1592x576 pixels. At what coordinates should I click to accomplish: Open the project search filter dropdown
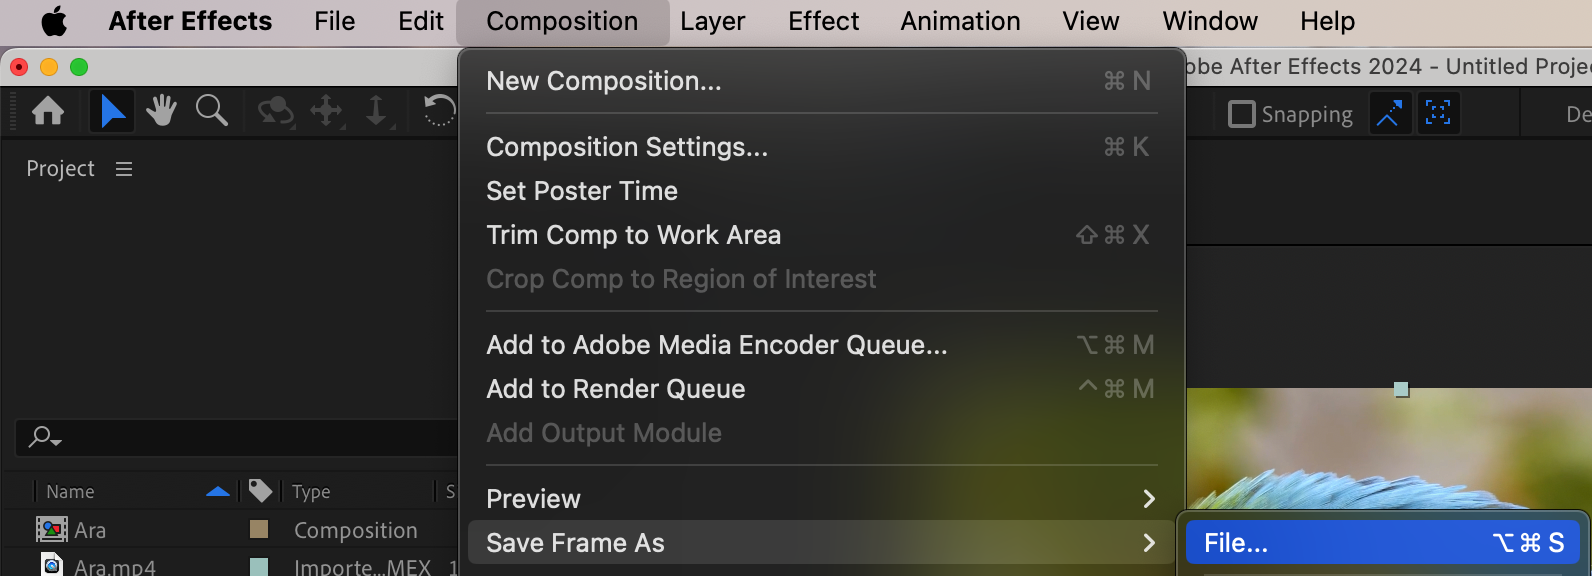click(45, 437)
